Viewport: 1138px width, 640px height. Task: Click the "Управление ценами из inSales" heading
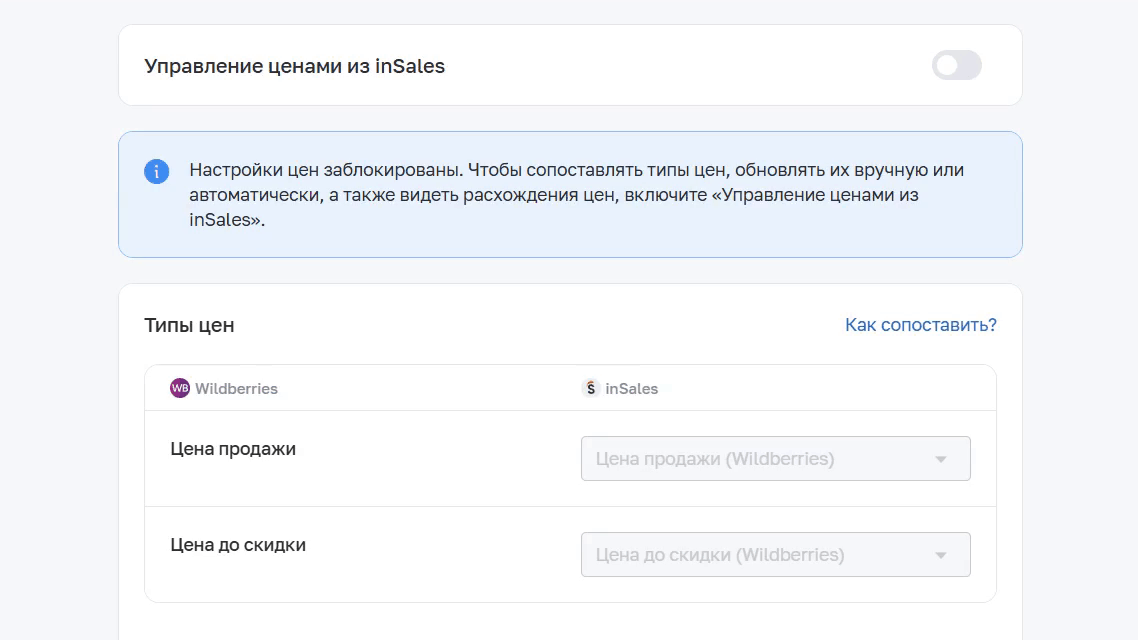click(294, 66)
